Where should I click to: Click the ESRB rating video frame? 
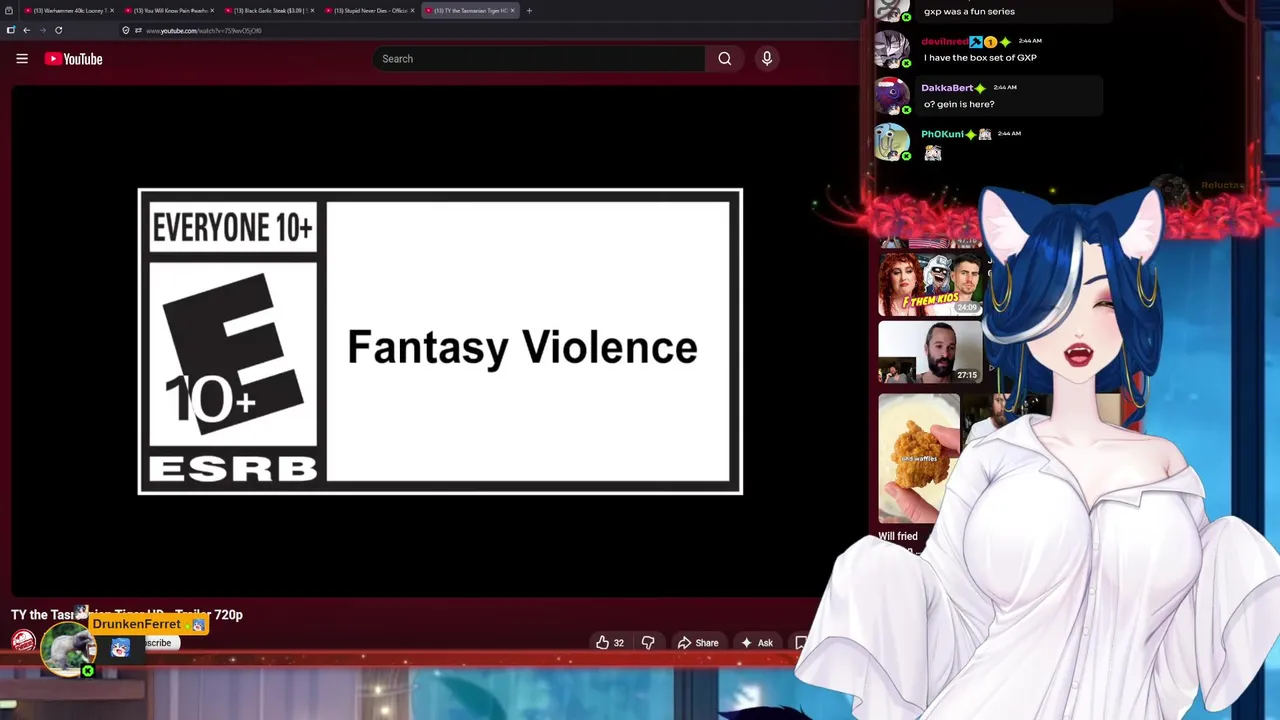[440, 341]
